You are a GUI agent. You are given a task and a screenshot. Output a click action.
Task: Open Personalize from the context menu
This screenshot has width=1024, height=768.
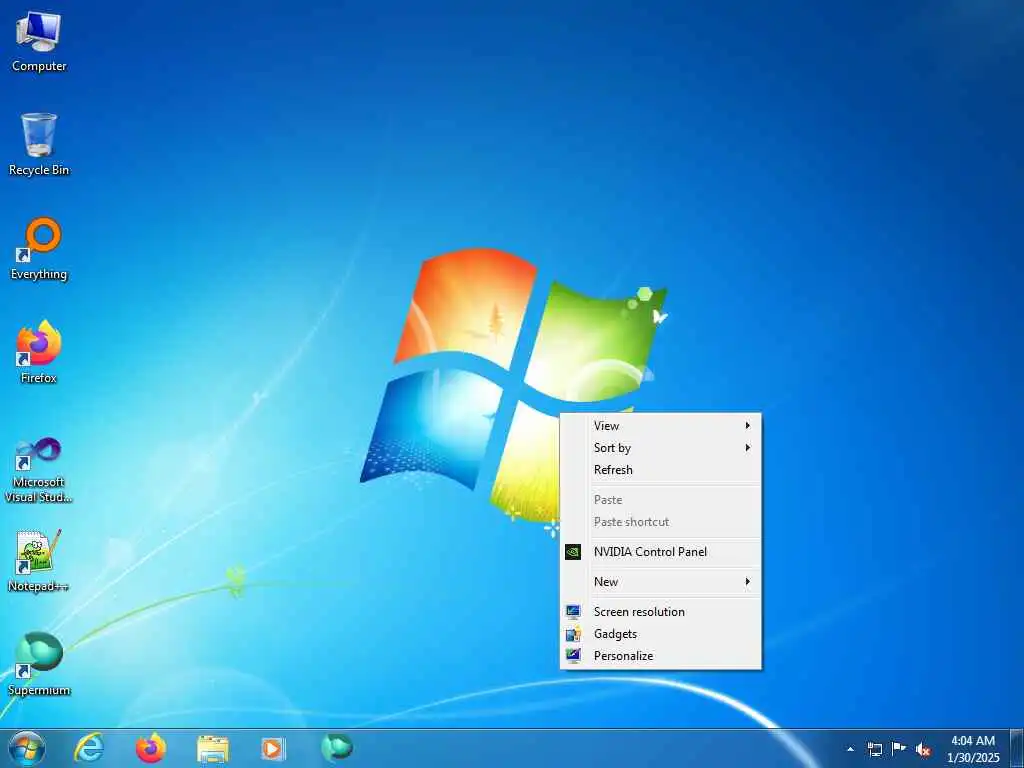pos(660,656)
